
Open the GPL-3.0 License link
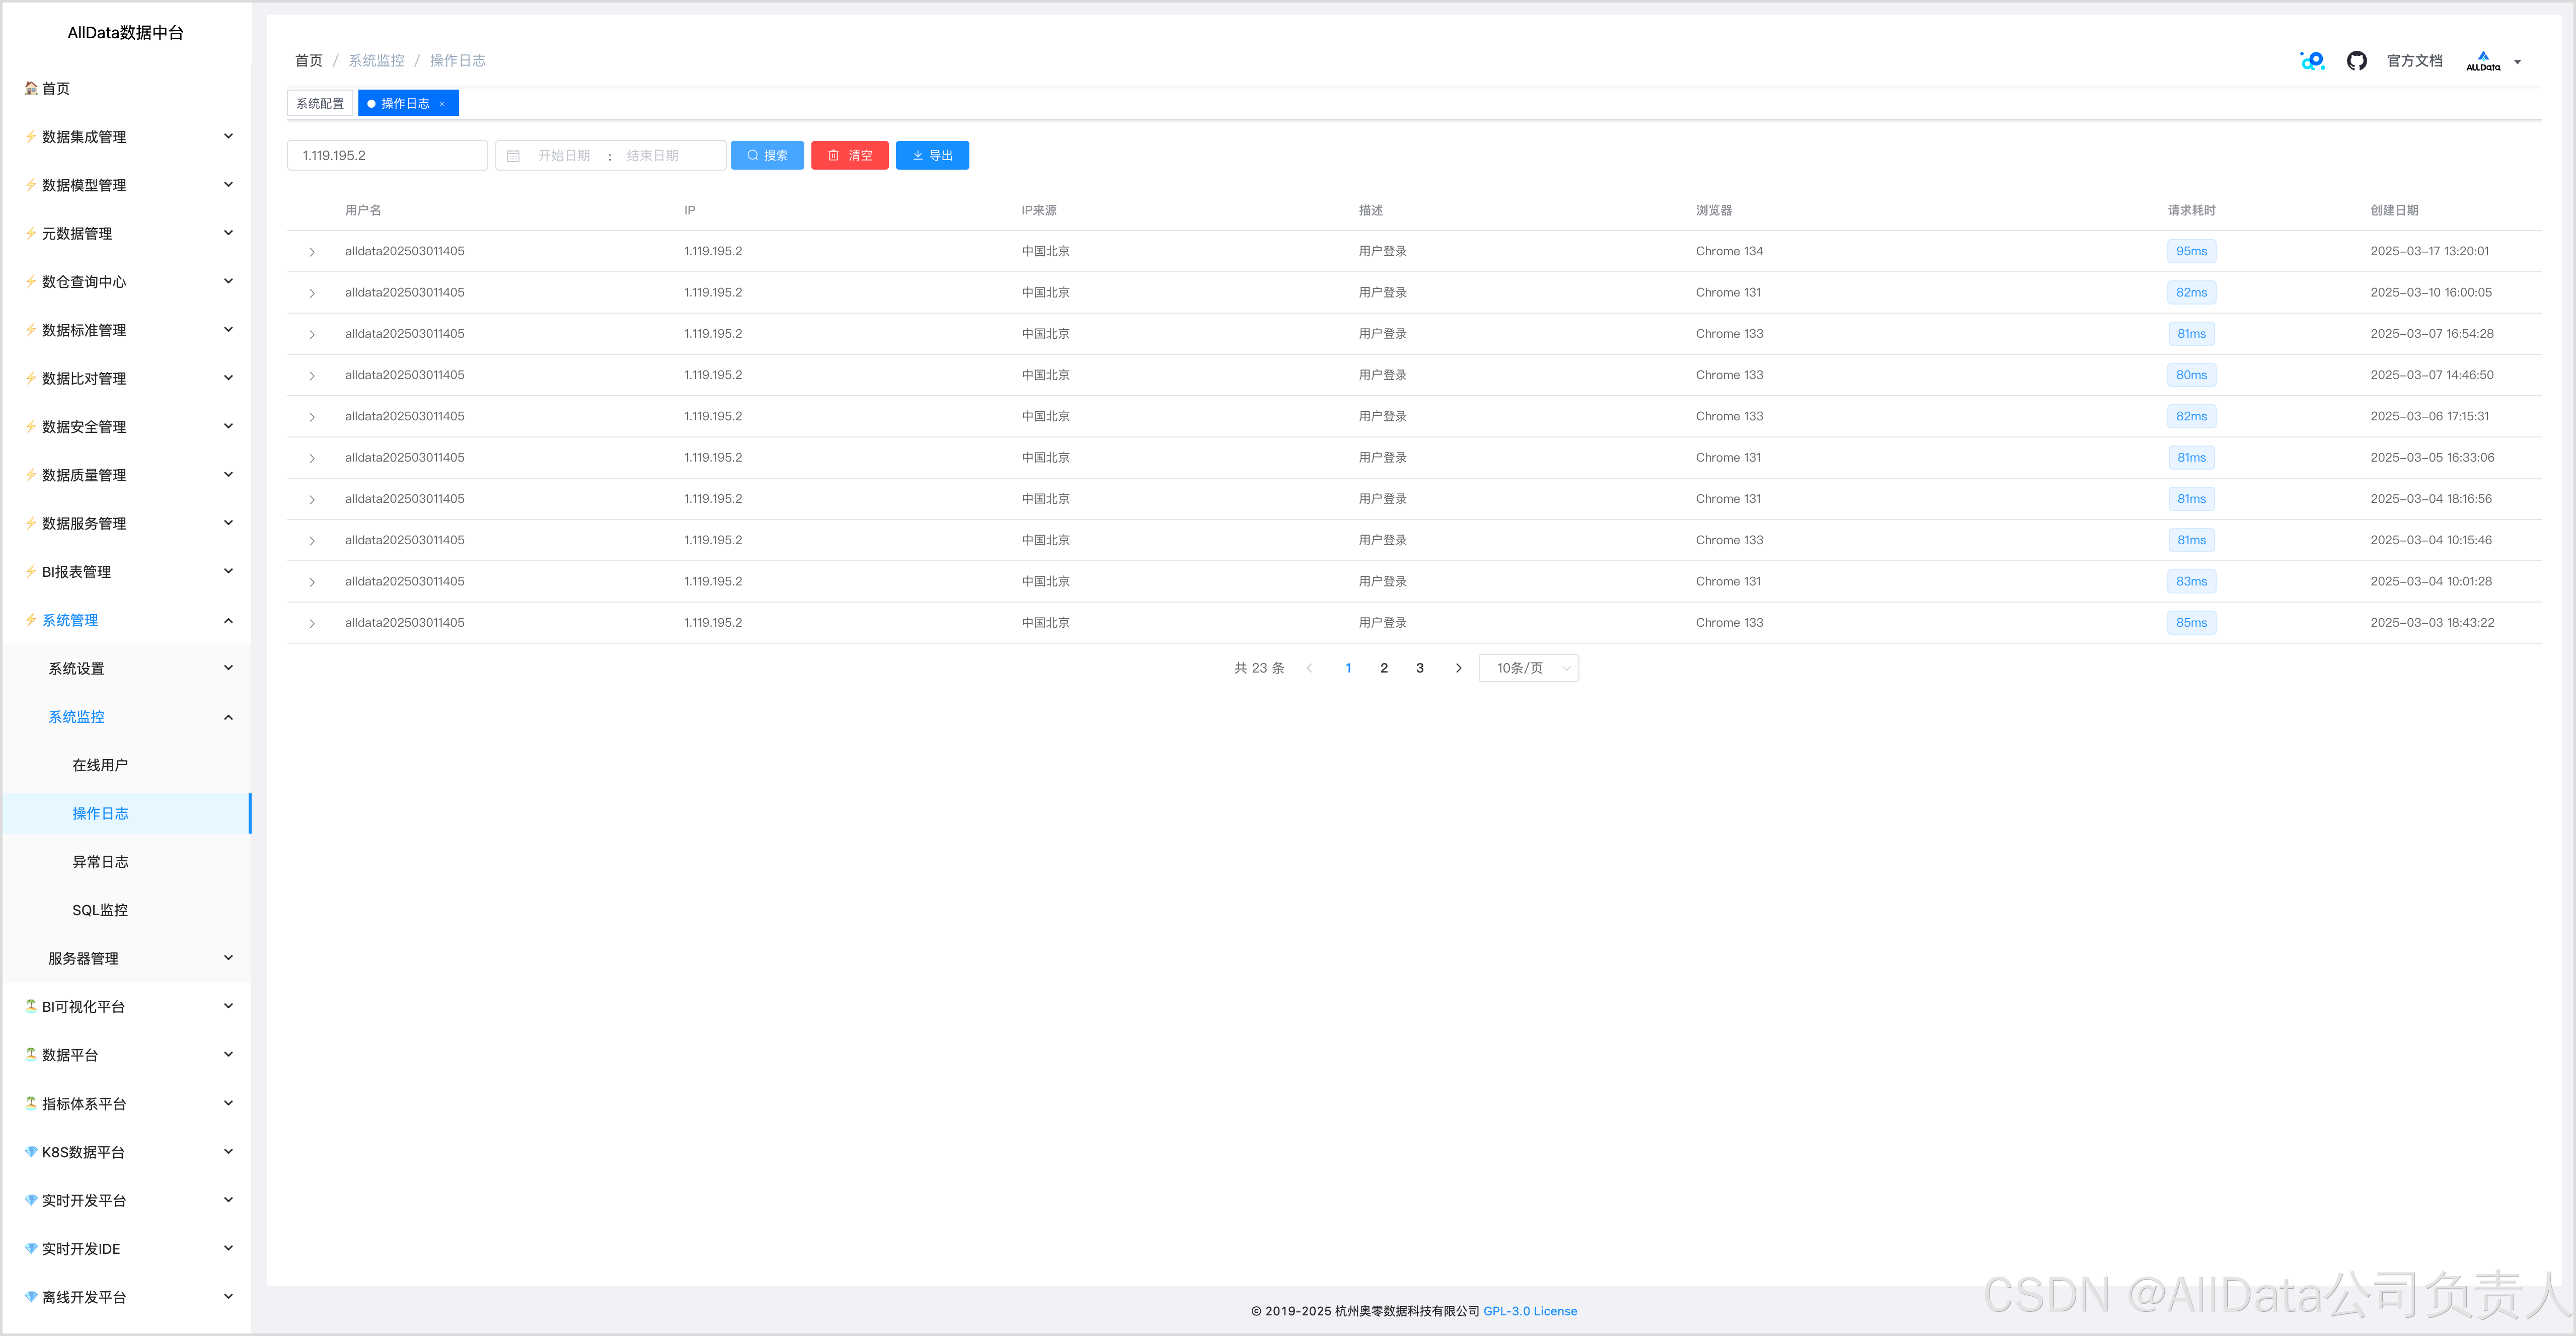pyautogui.click(x=1529, y=1311)
